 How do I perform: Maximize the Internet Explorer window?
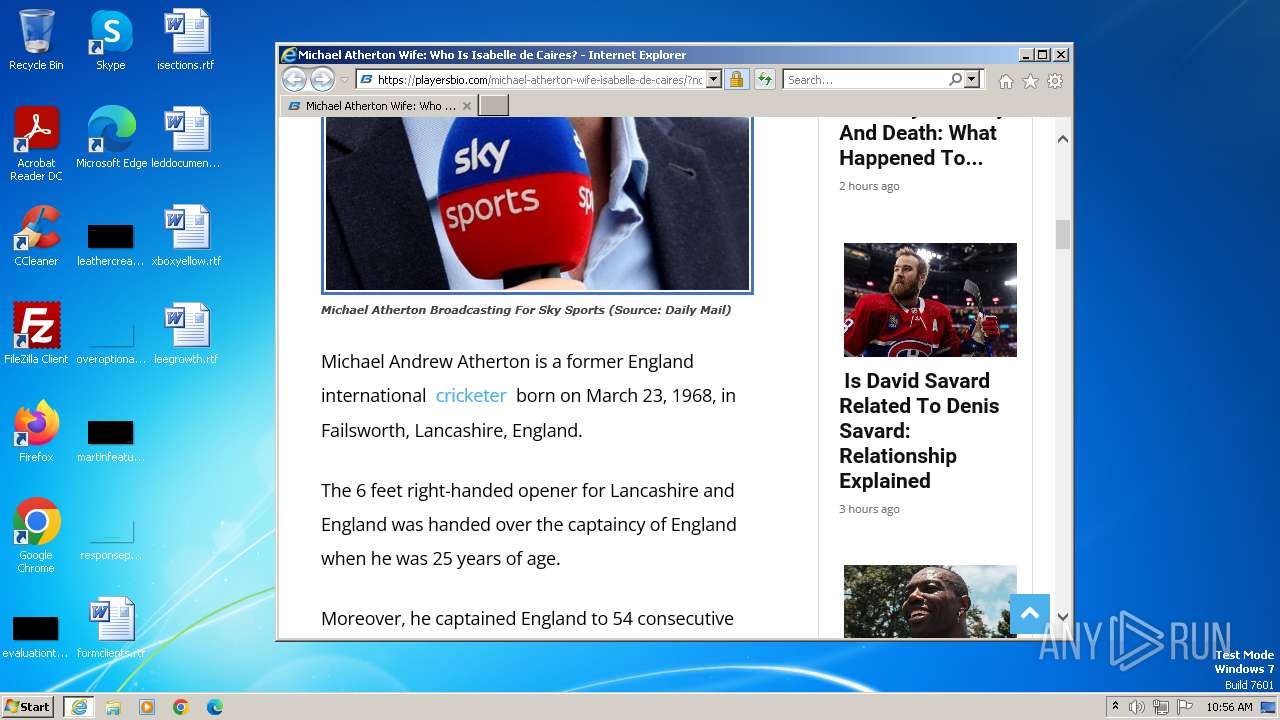(x=1043, y=55)
